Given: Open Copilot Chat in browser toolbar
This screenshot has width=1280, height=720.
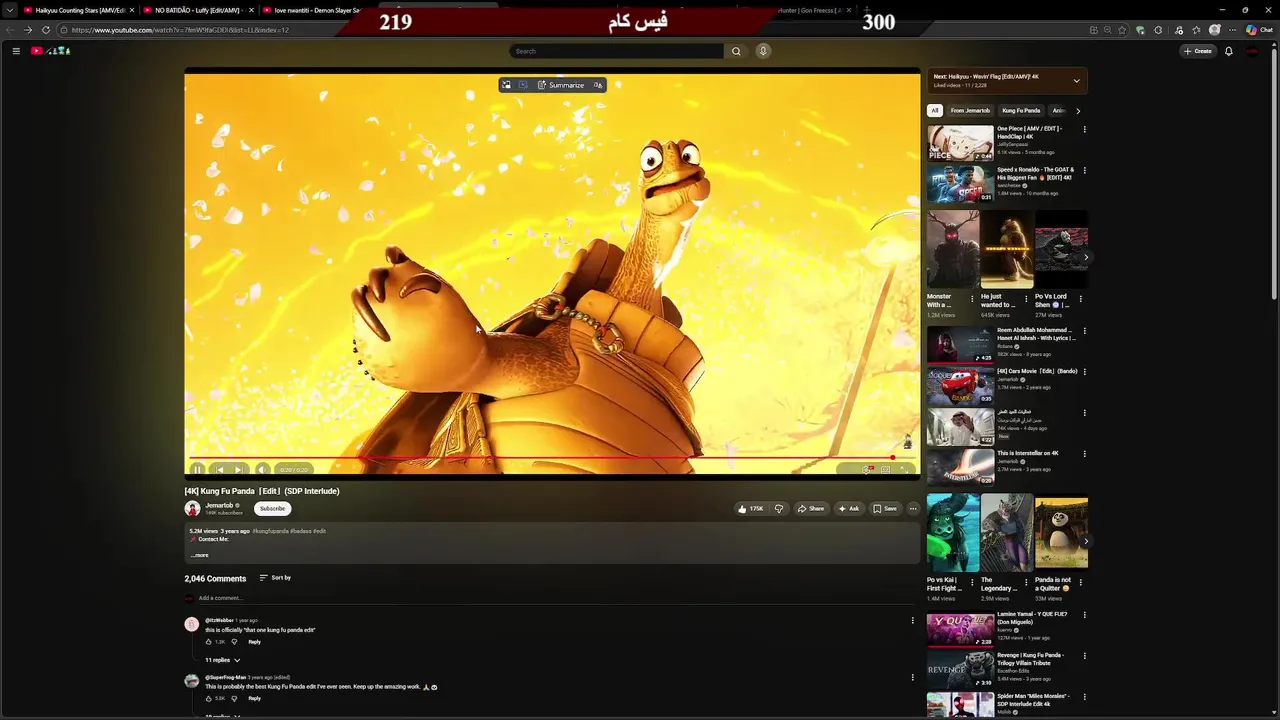Looking at the screenshot, I should point(1259,30).
